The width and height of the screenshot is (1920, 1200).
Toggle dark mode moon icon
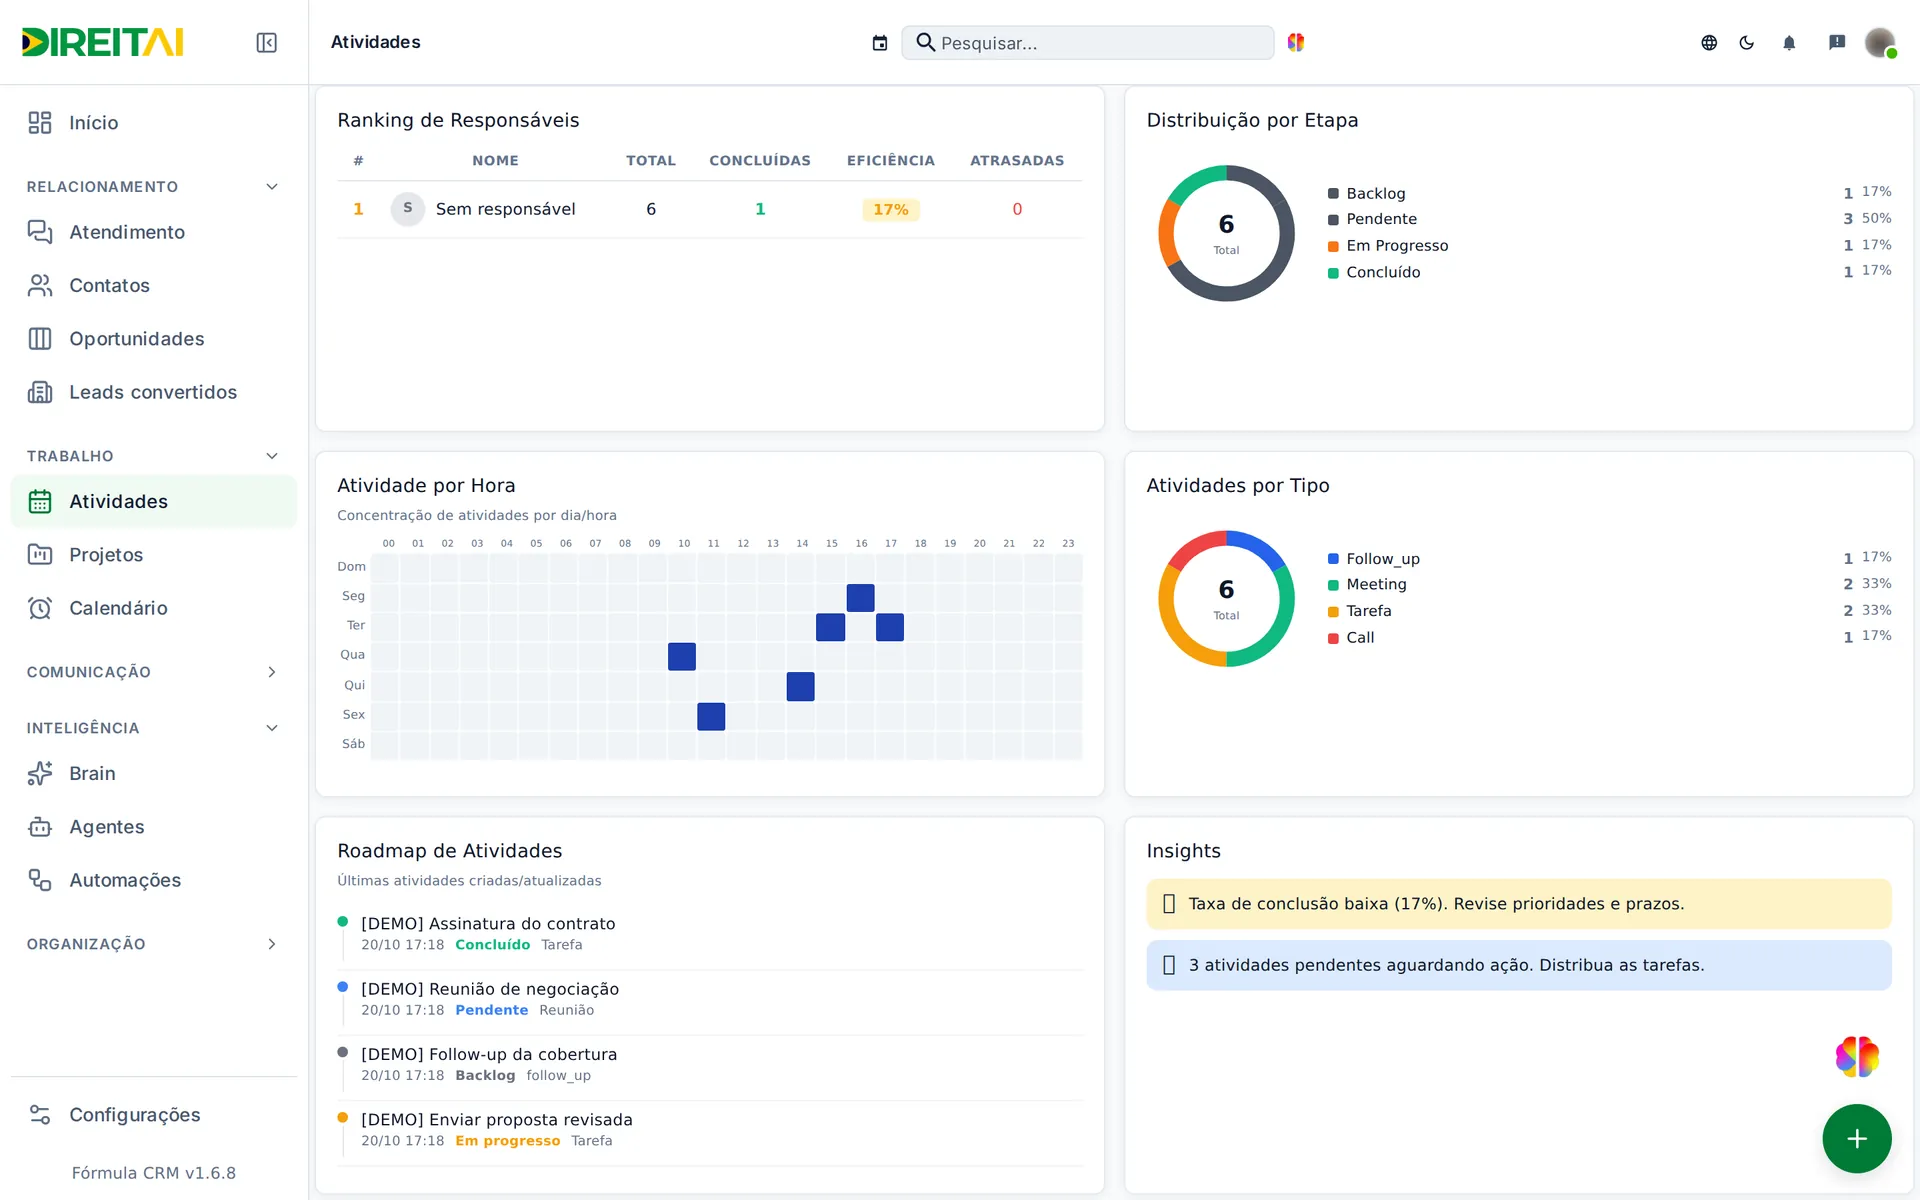(1747, 42)
